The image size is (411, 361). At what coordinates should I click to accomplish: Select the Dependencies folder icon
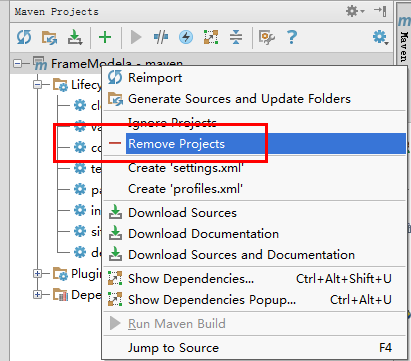[60, 295]
